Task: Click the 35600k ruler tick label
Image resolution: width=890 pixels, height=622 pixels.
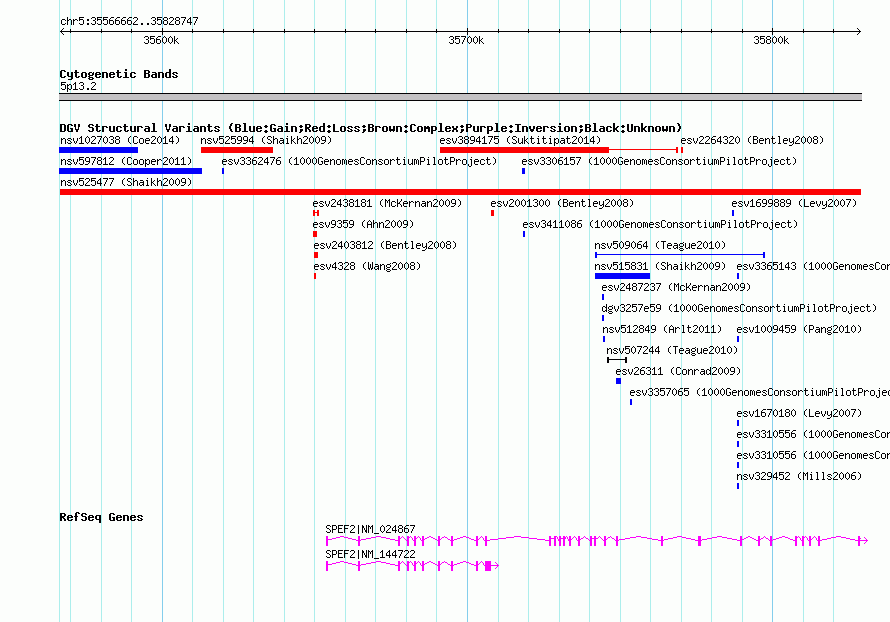Action: (x=161, y=40)
